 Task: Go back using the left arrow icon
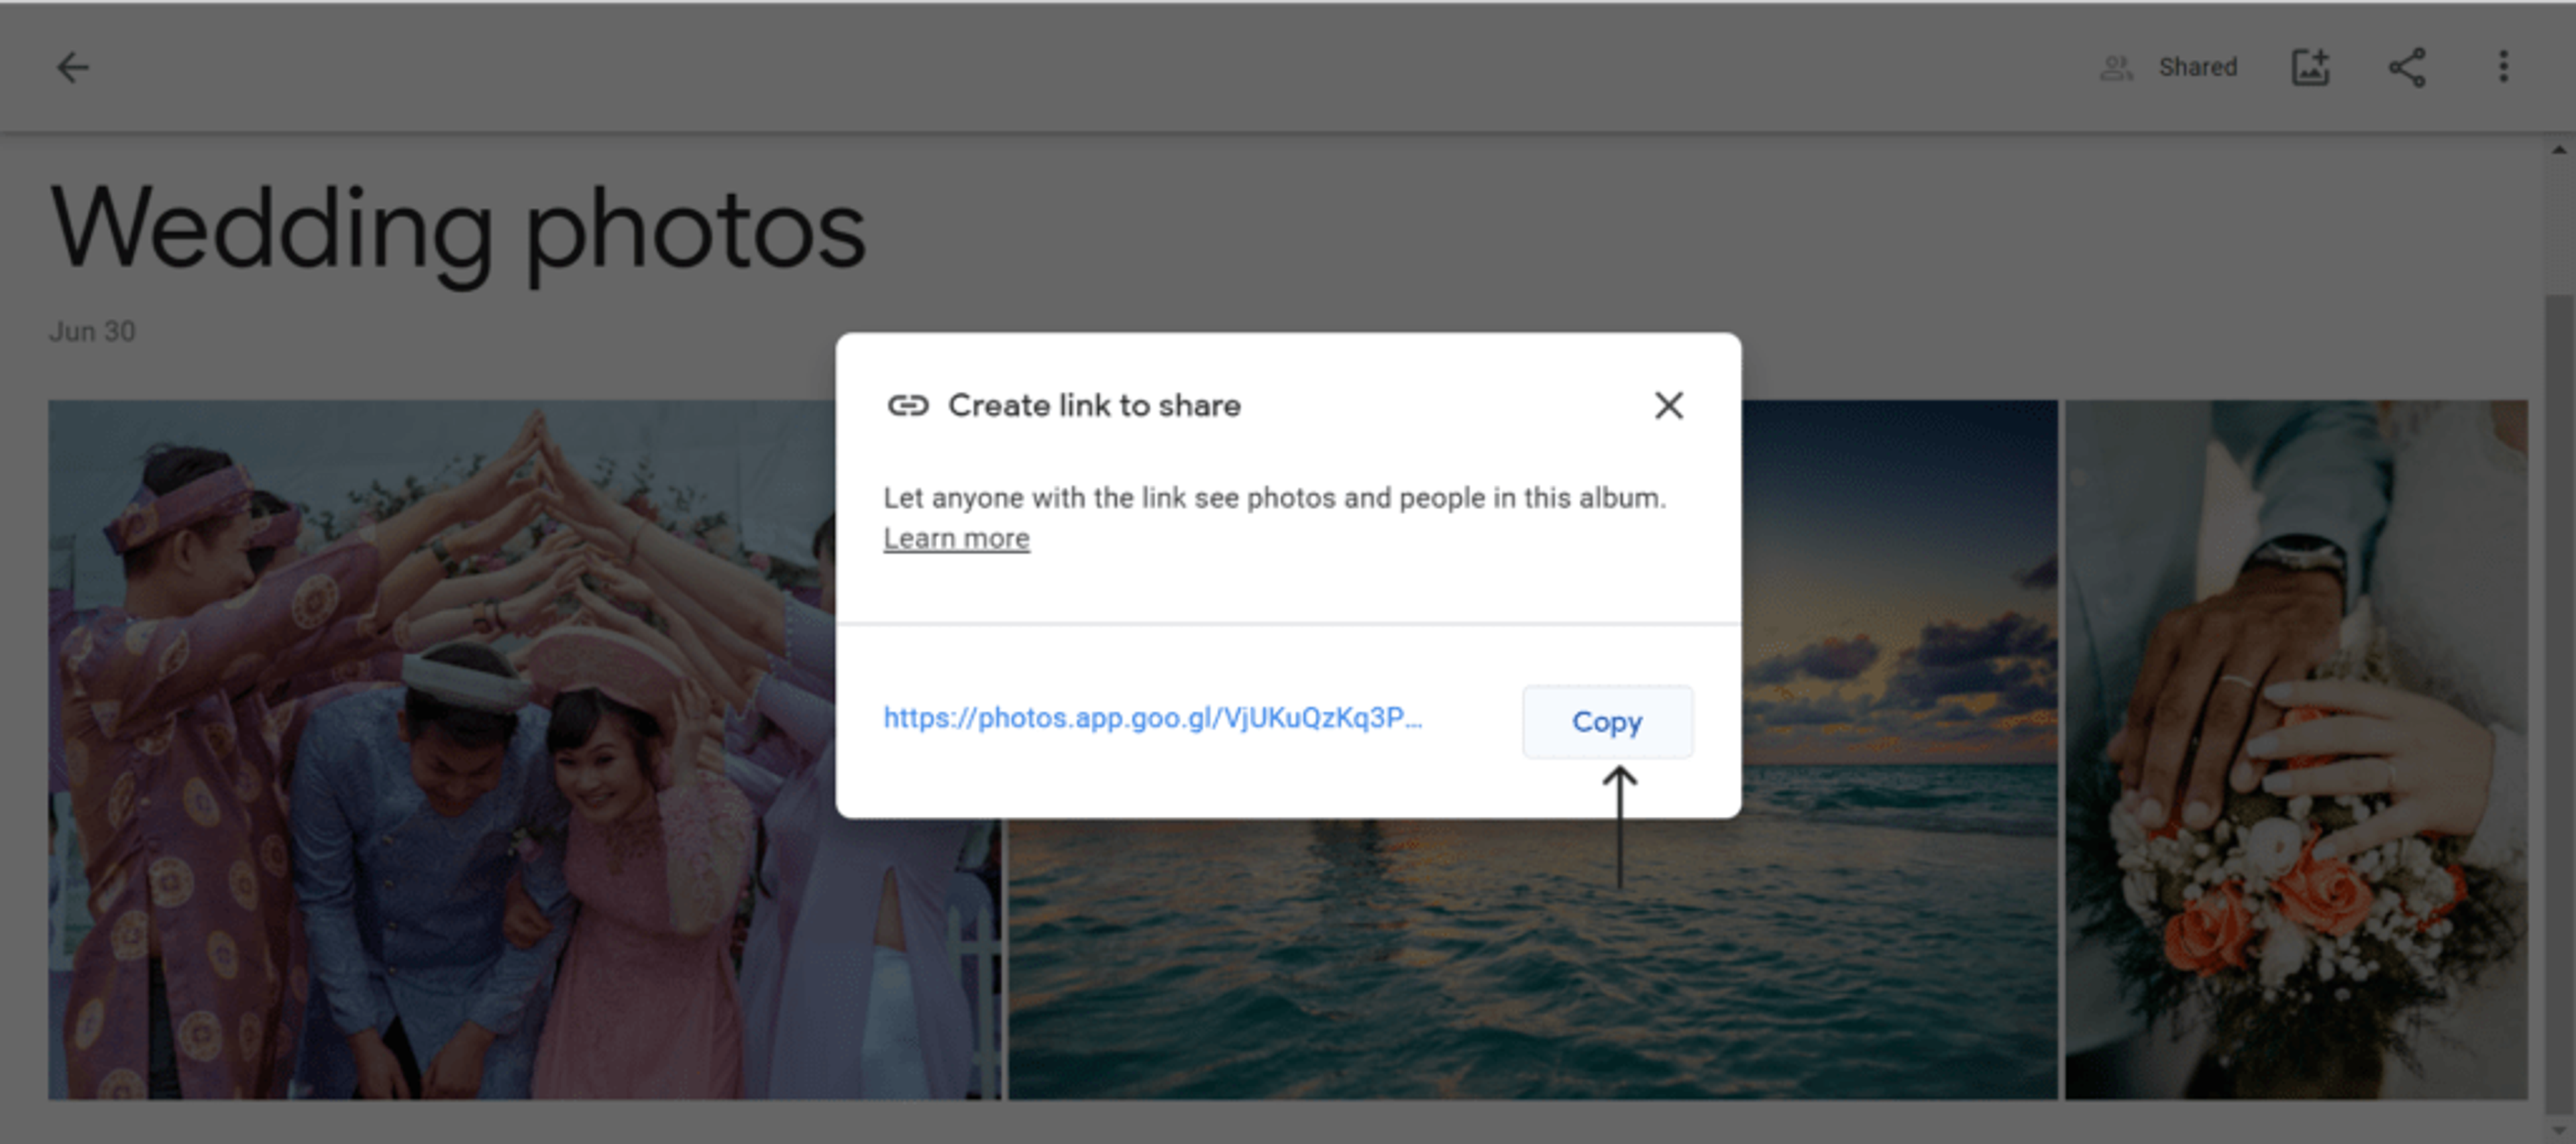point(73,68)
